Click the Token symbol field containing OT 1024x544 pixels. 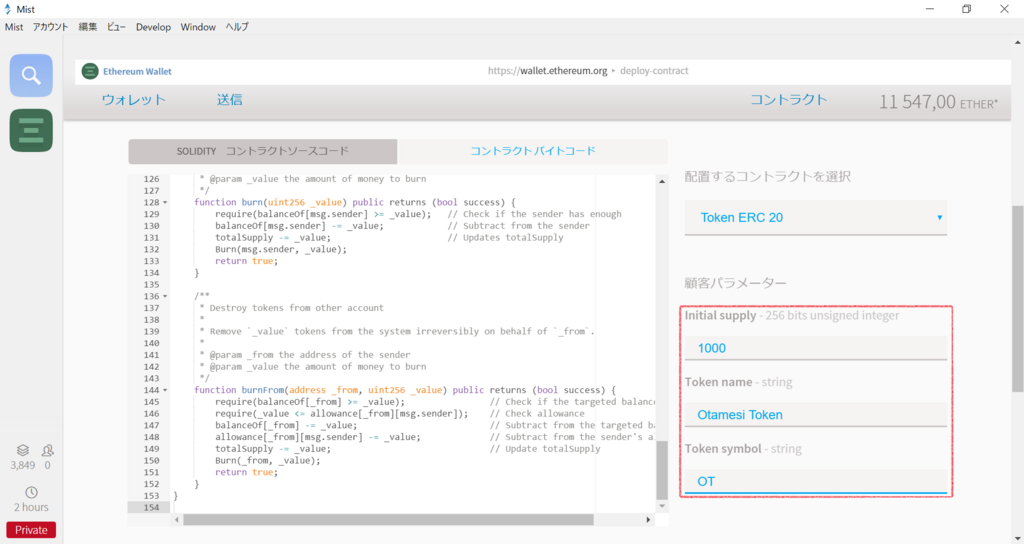(816, 481)
